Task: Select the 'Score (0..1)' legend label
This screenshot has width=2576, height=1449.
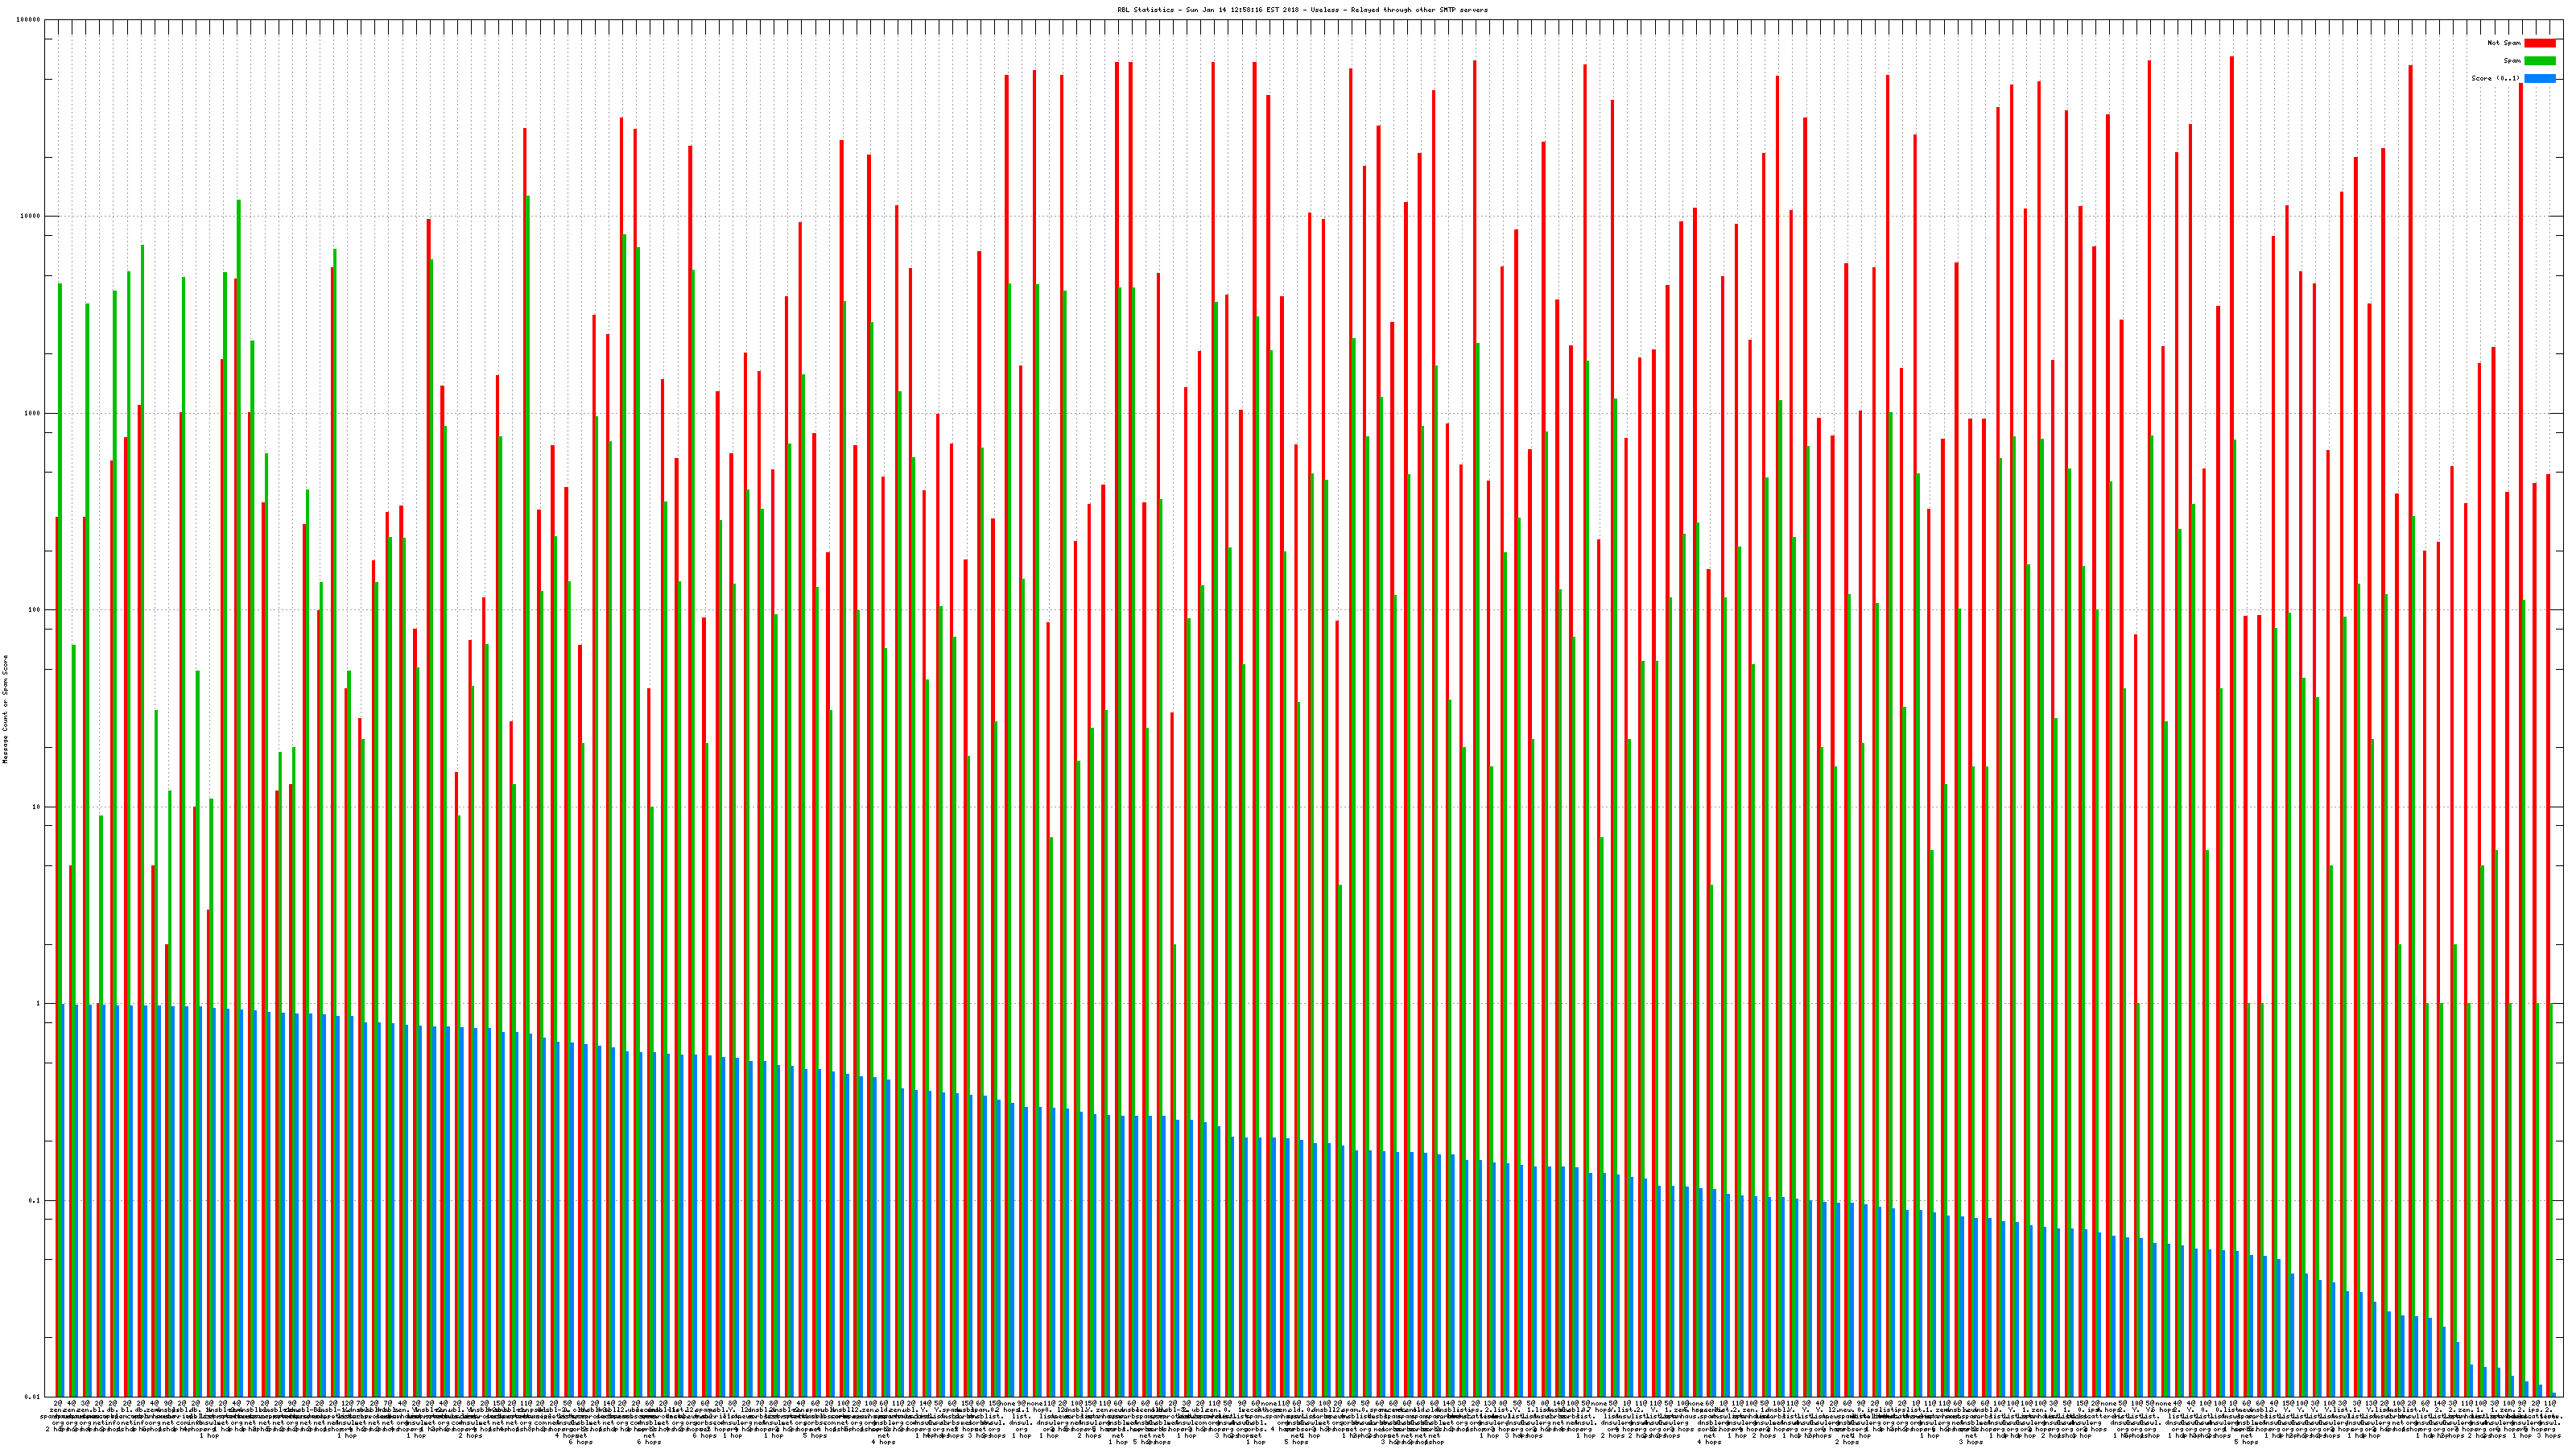Action: click(x=2495, y=78)
